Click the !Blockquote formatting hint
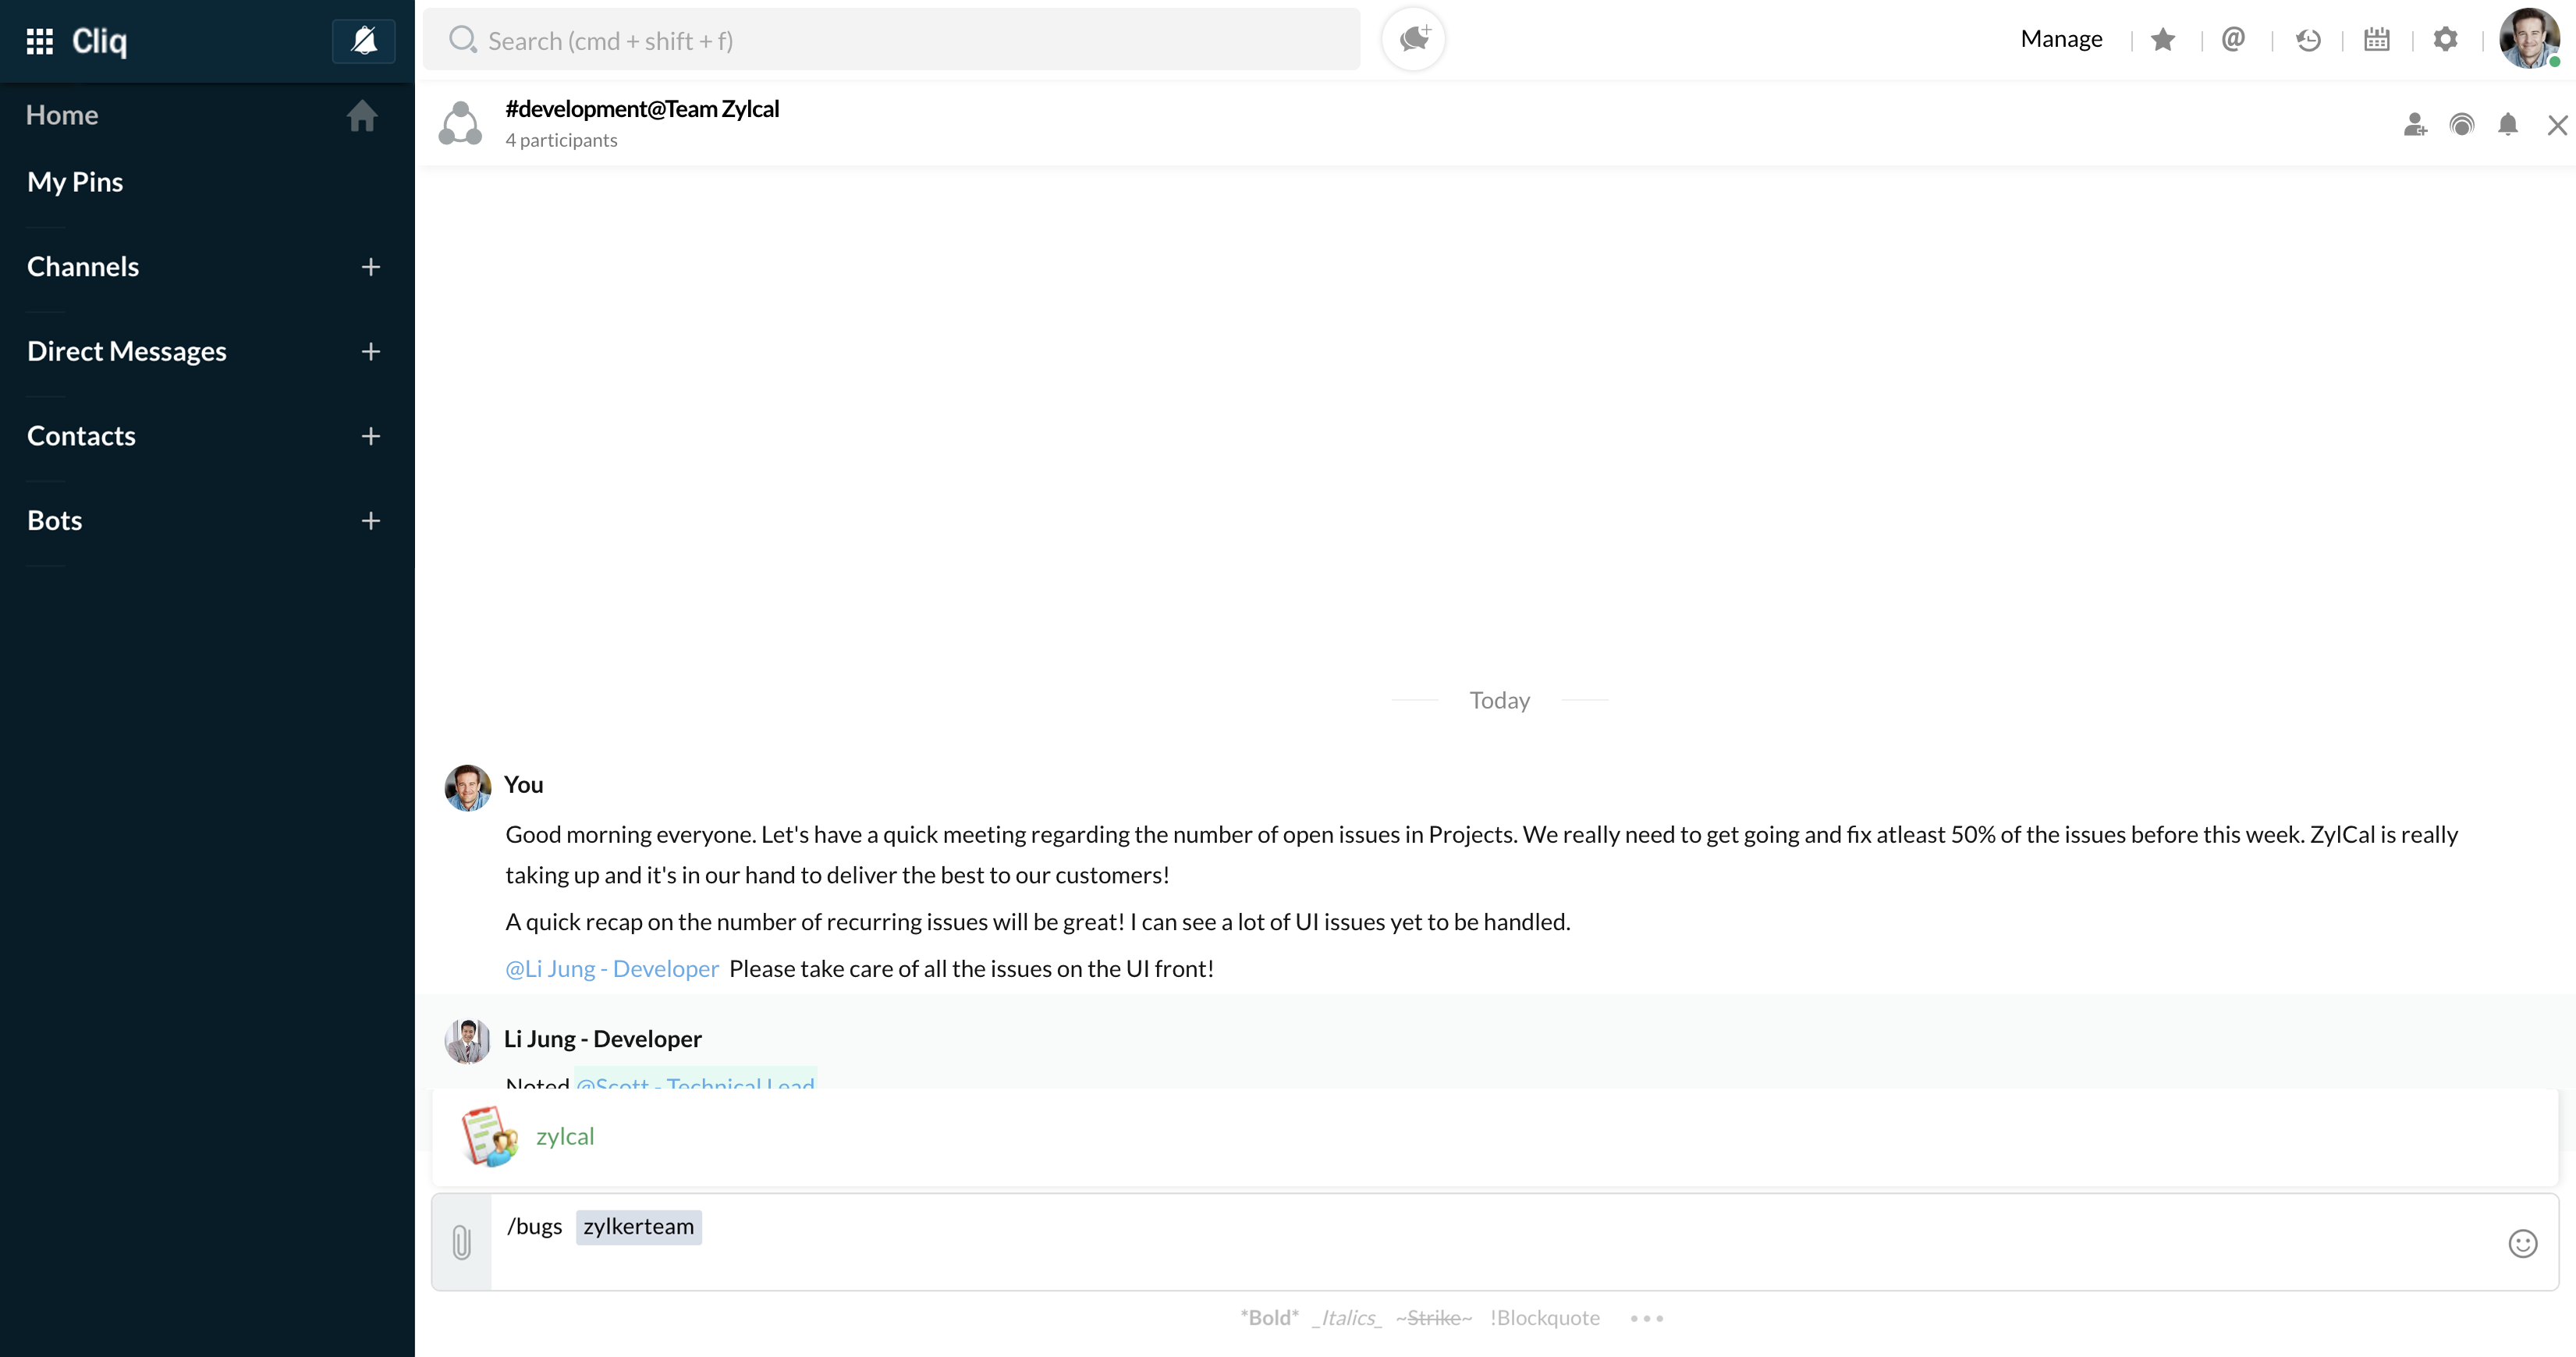 point(1545,1318)
